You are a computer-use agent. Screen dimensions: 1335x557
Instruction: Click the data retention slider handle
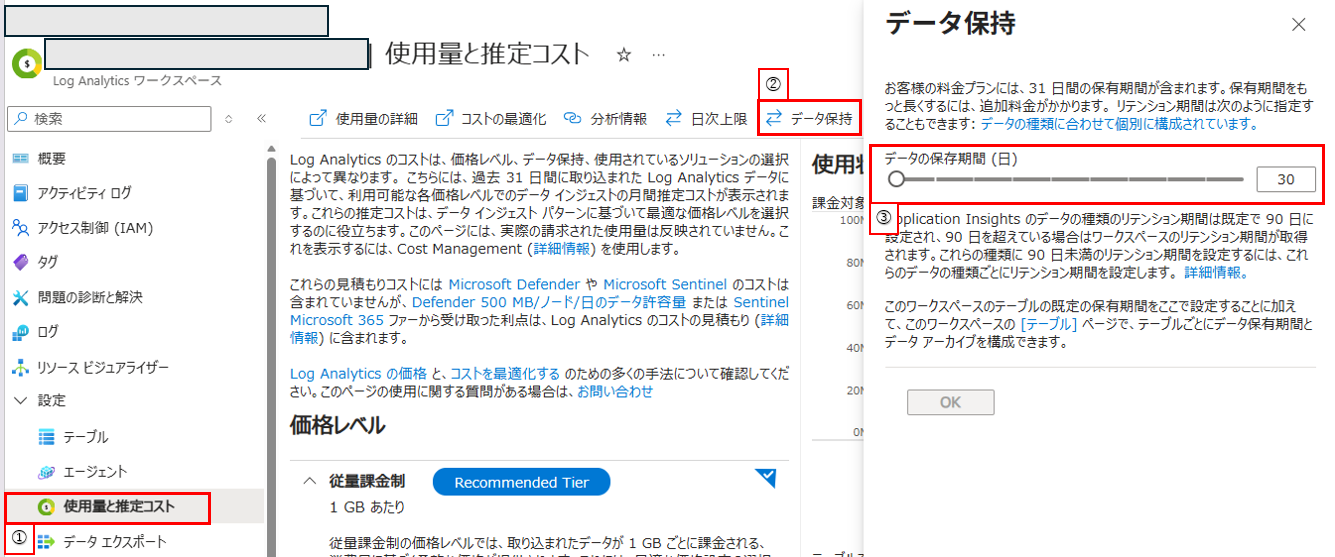897,179
